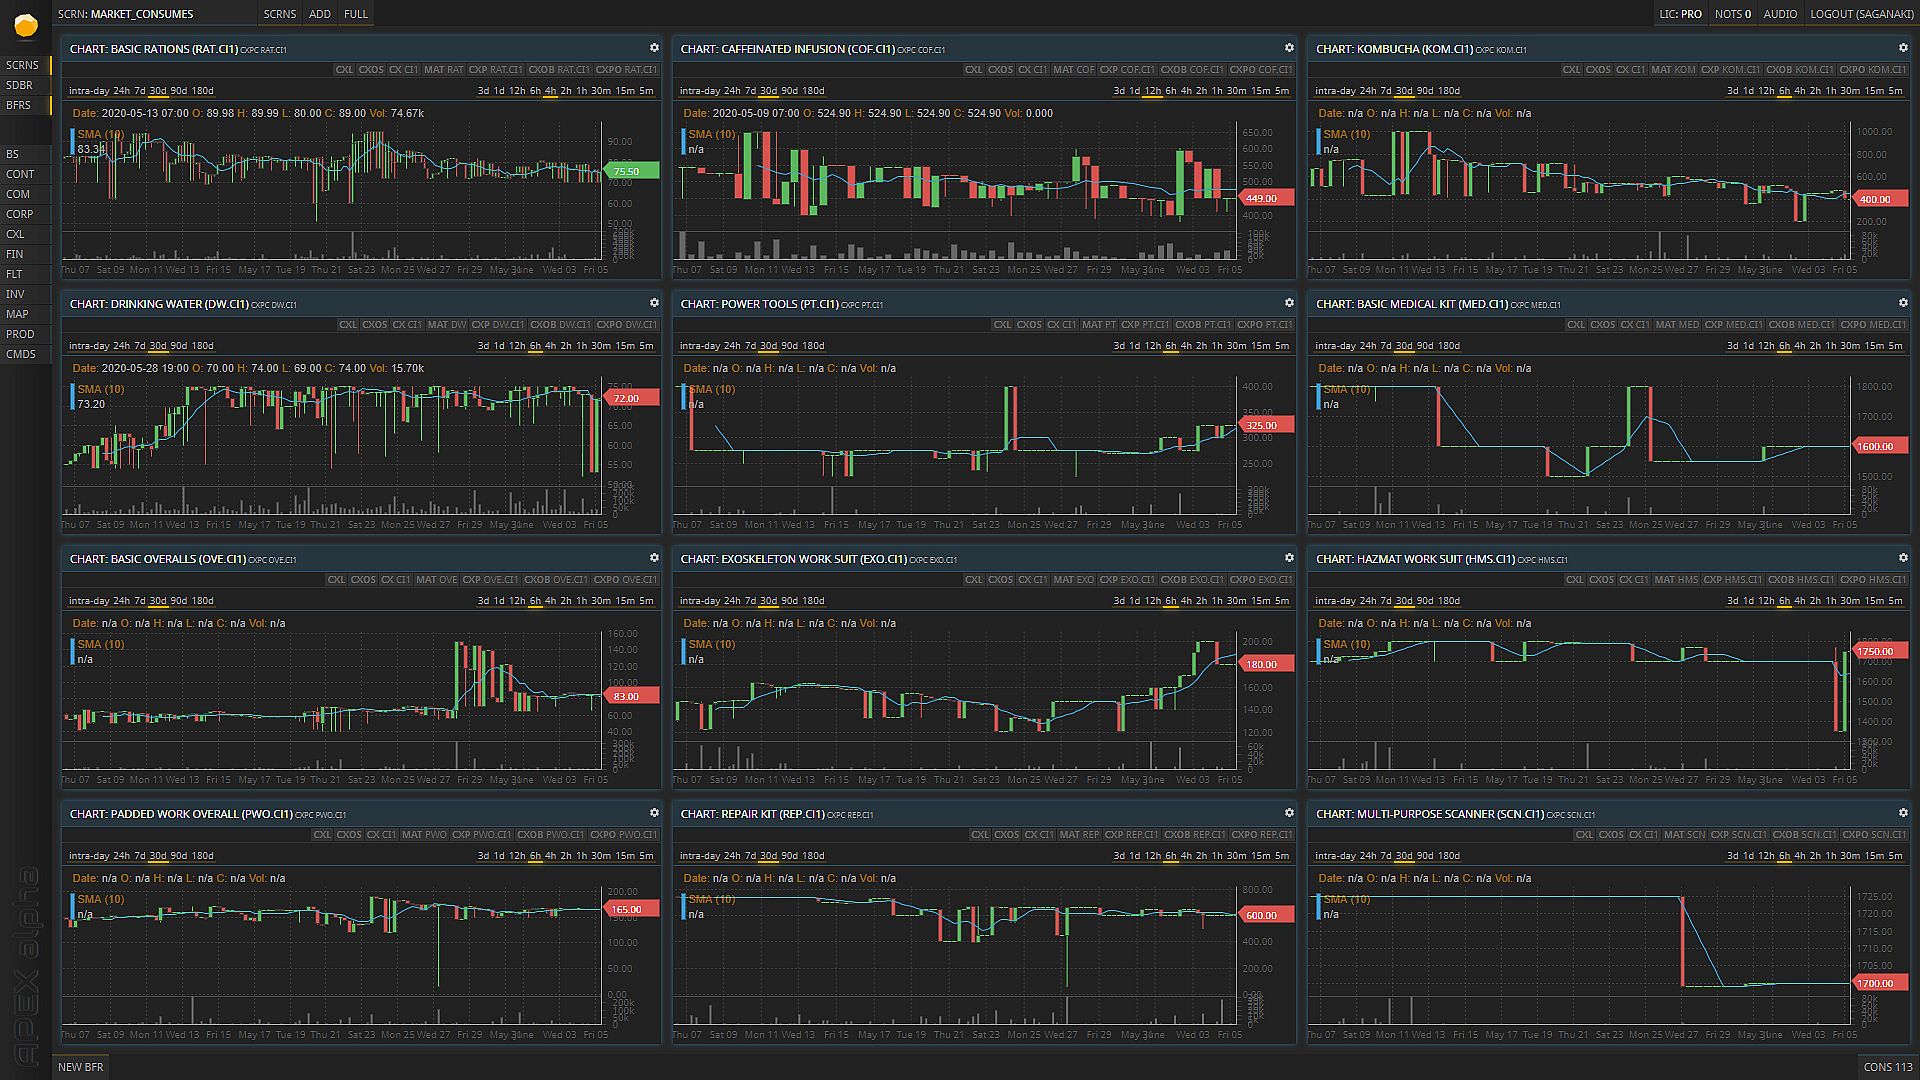This screenshot has height=1080, width=1920.
Task: Expand the SCRNS screens list in top bar
Action: (x=280, y=14)
